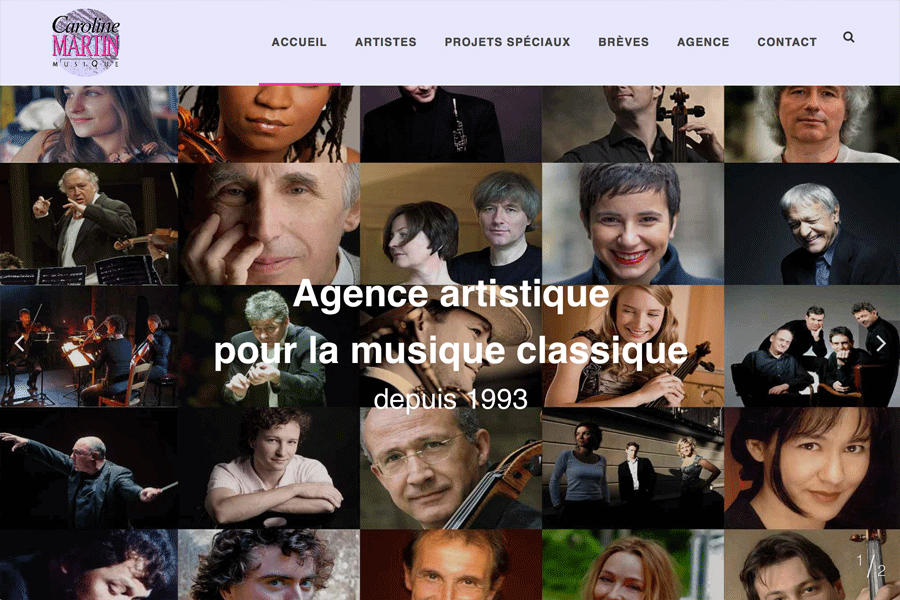The height and width of the screenshot is (600, 900).
Task: Open the Contact page link
Action: [x=787, y=42]
